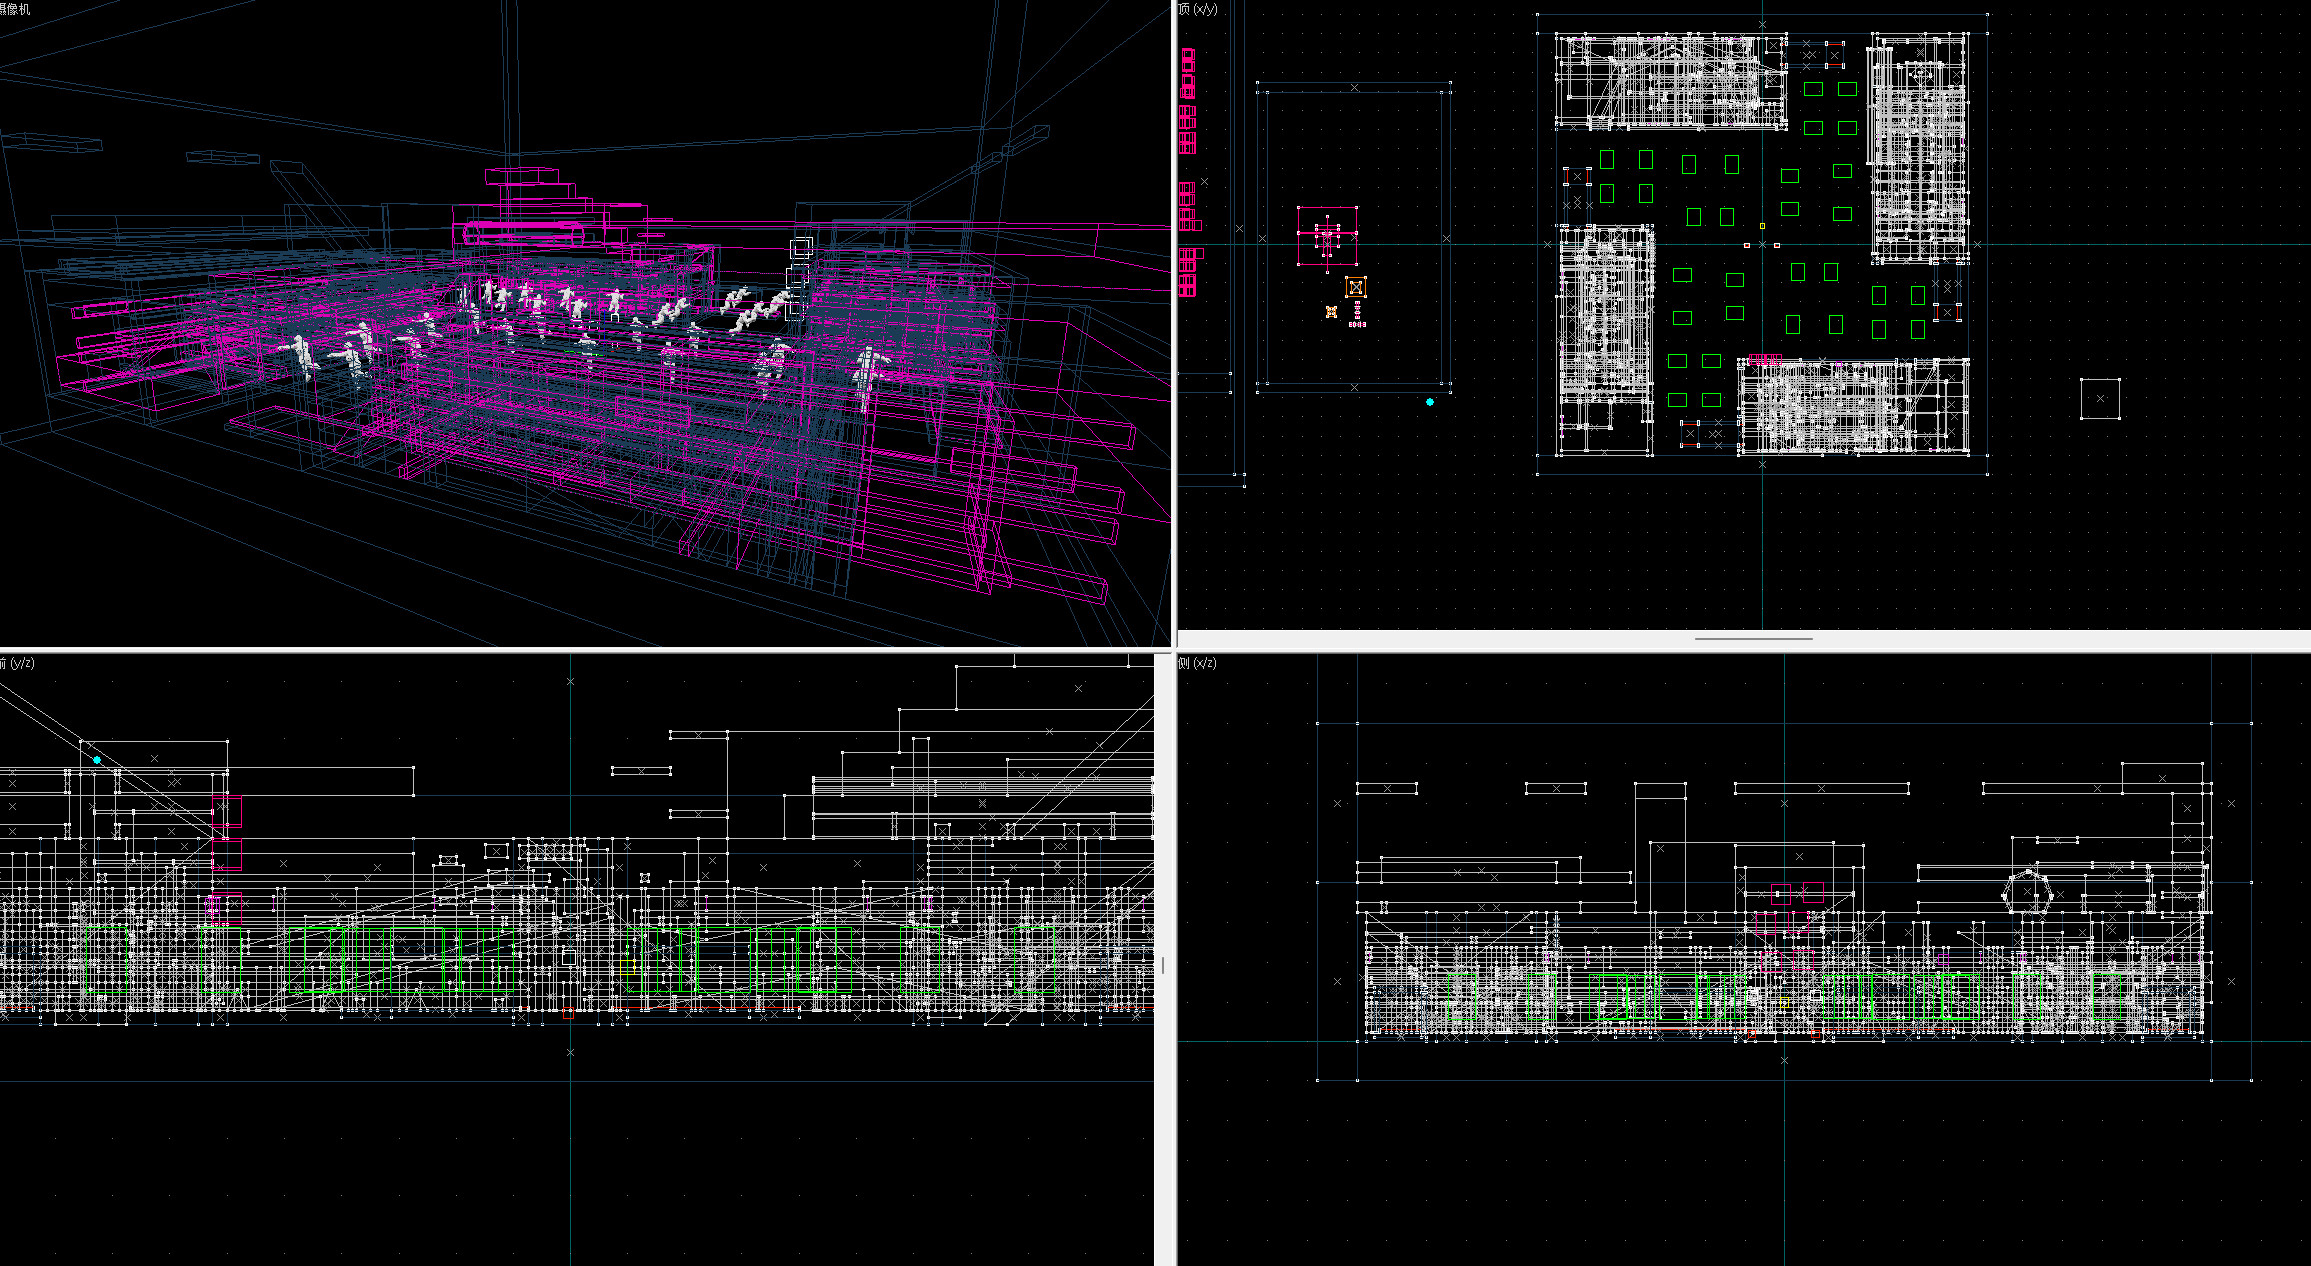
Task: Click the center intersection of the four-view splitter
Action: tap(1174, 649)
